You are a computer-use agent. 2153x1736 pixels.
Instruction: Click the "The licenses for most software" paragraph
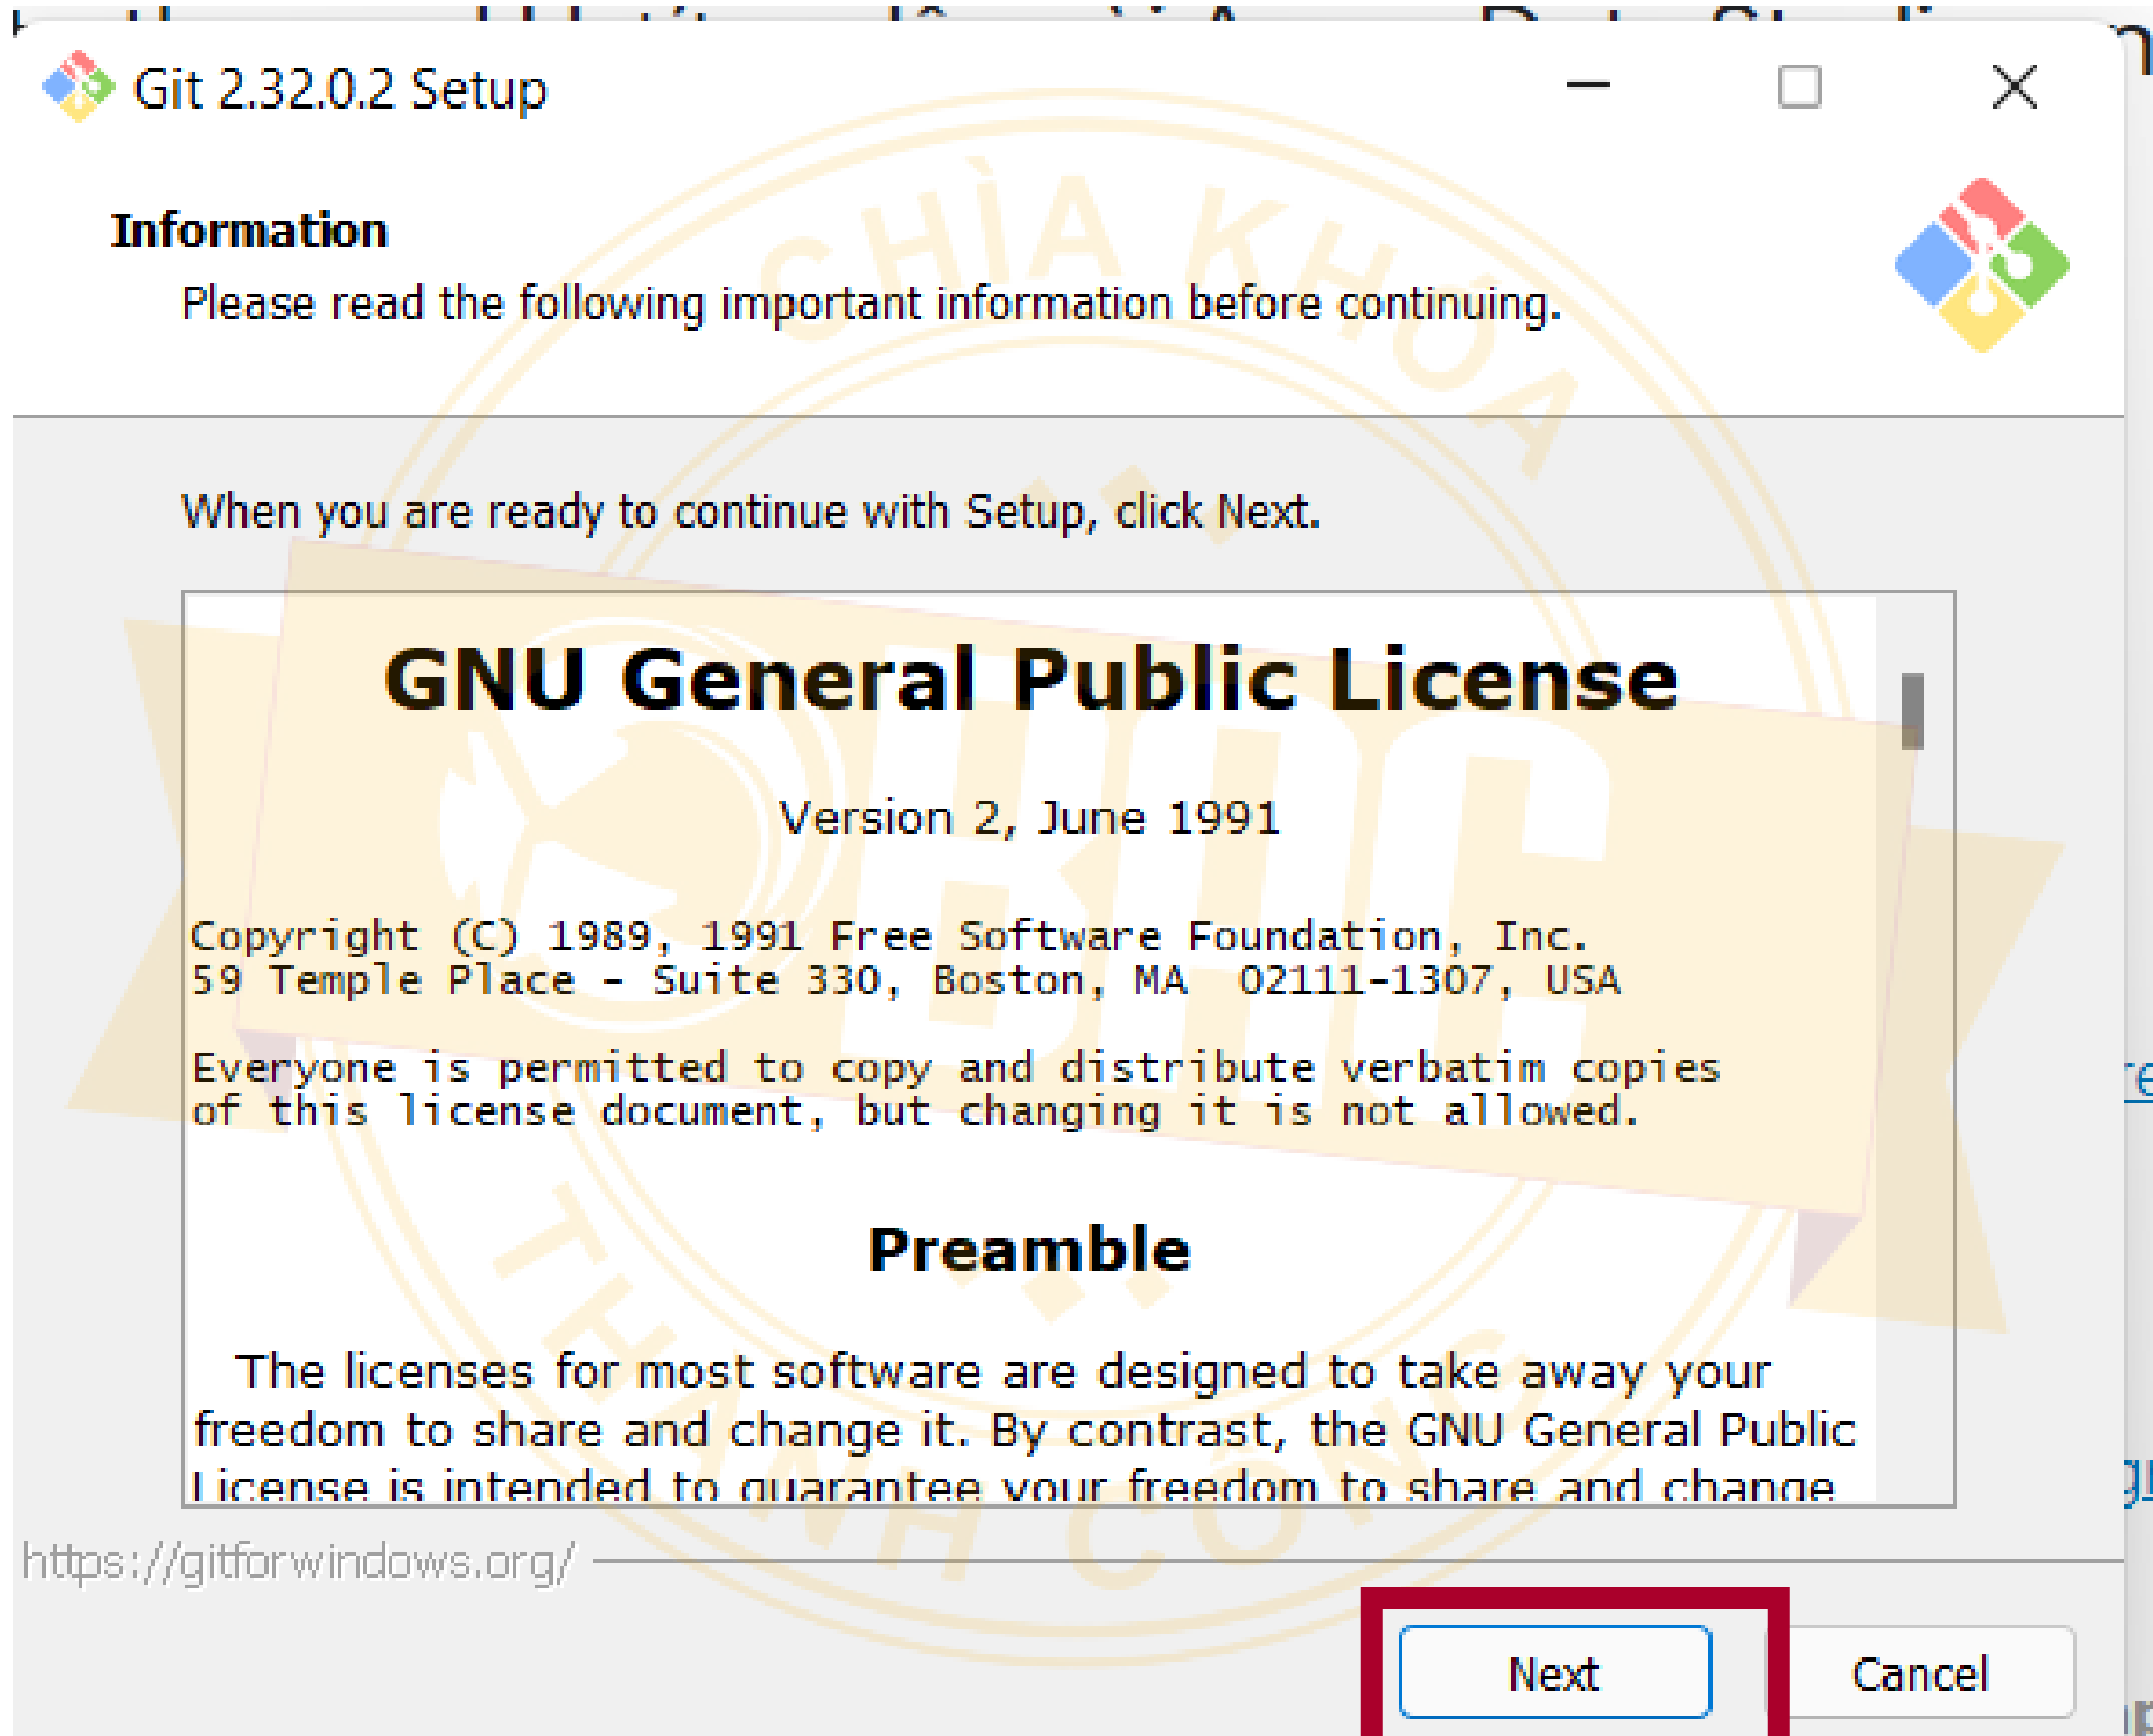click(x=1024, y=1428)
